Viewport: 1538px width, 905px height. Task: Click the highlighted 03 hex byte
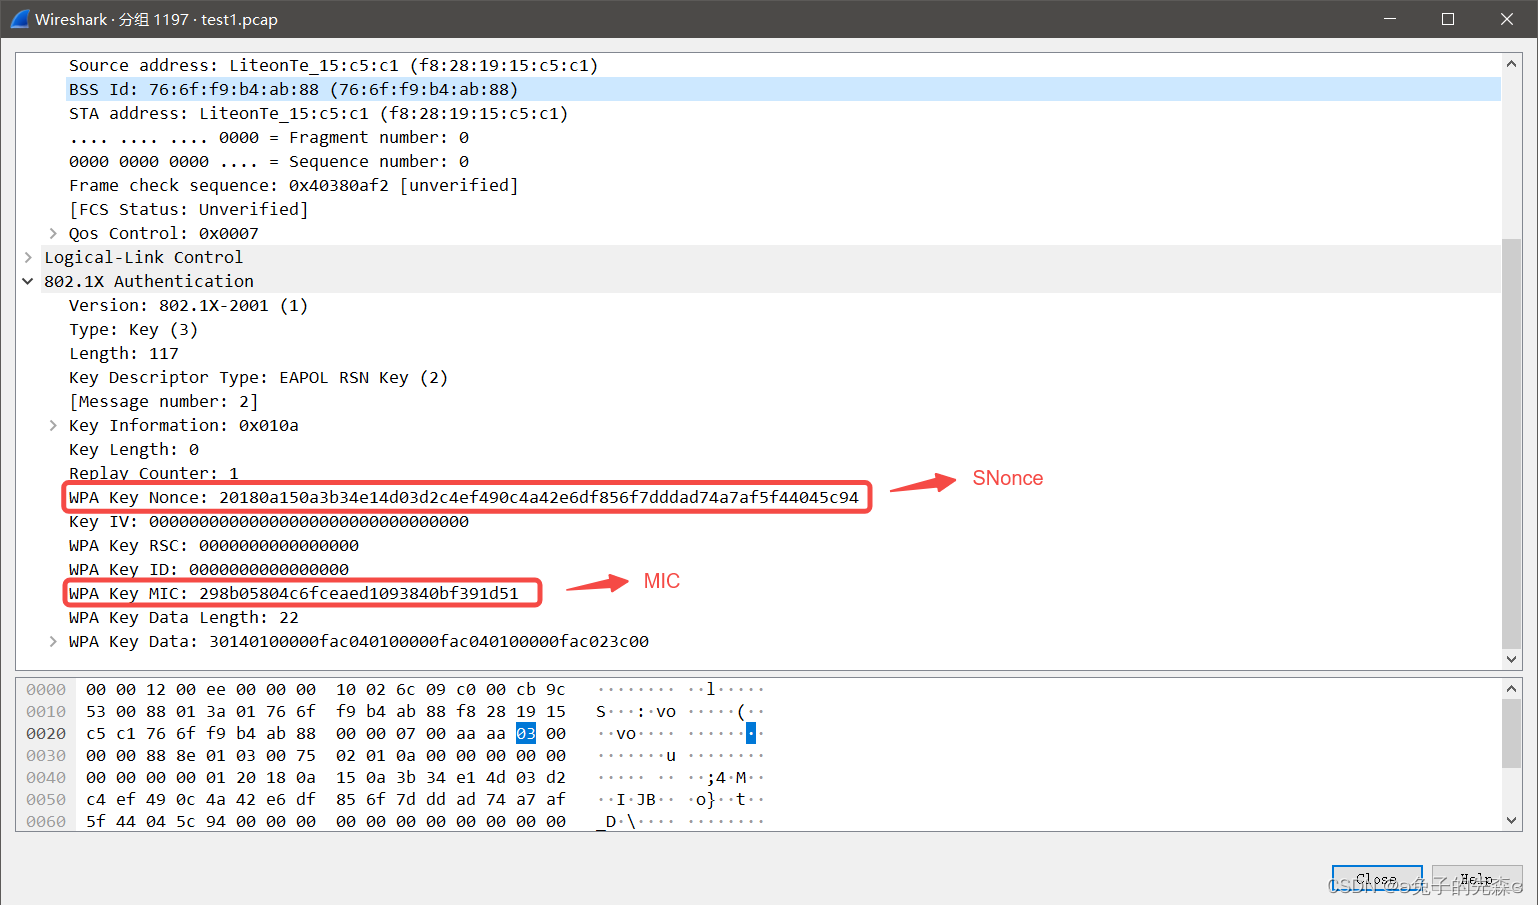pyautogui.click(x=526, y=733)
